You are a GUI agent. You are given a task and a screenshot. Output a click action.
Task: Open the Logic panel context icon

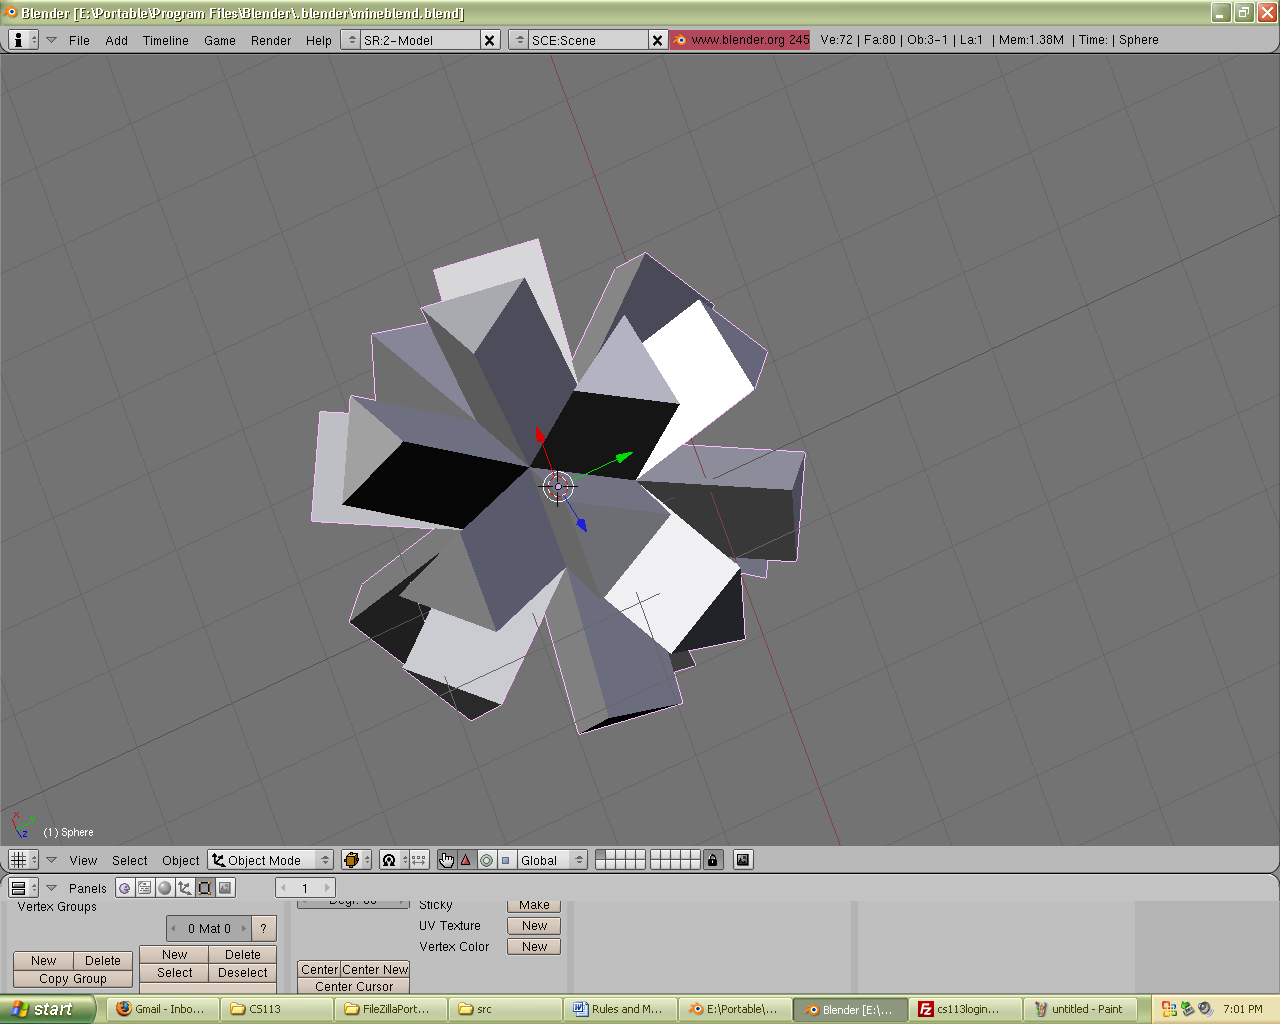[x=125, y=888]
